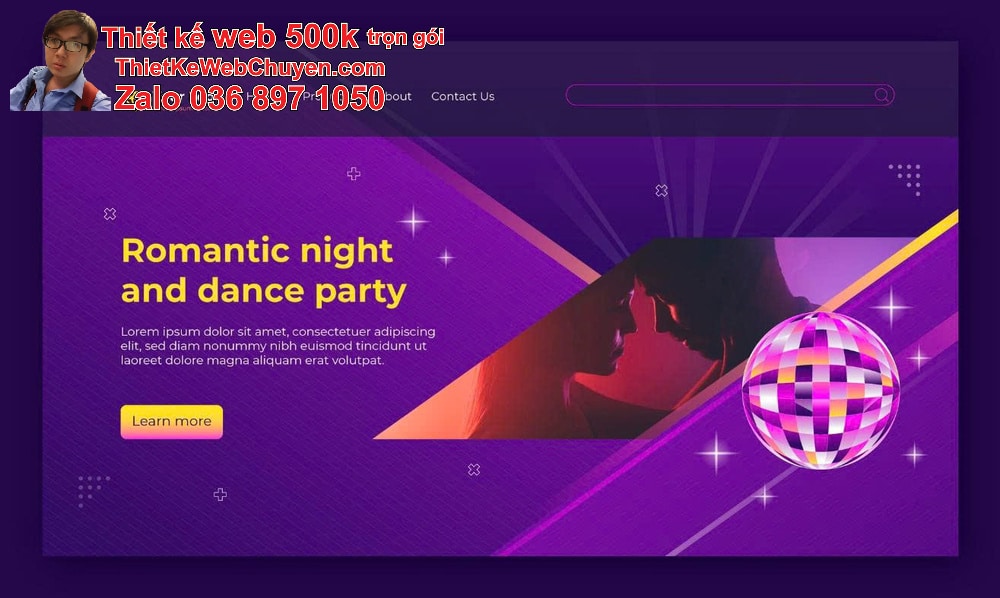Click the X mark below the couple photo
This screenshot has height=598, width=1000.
(474, 469)
